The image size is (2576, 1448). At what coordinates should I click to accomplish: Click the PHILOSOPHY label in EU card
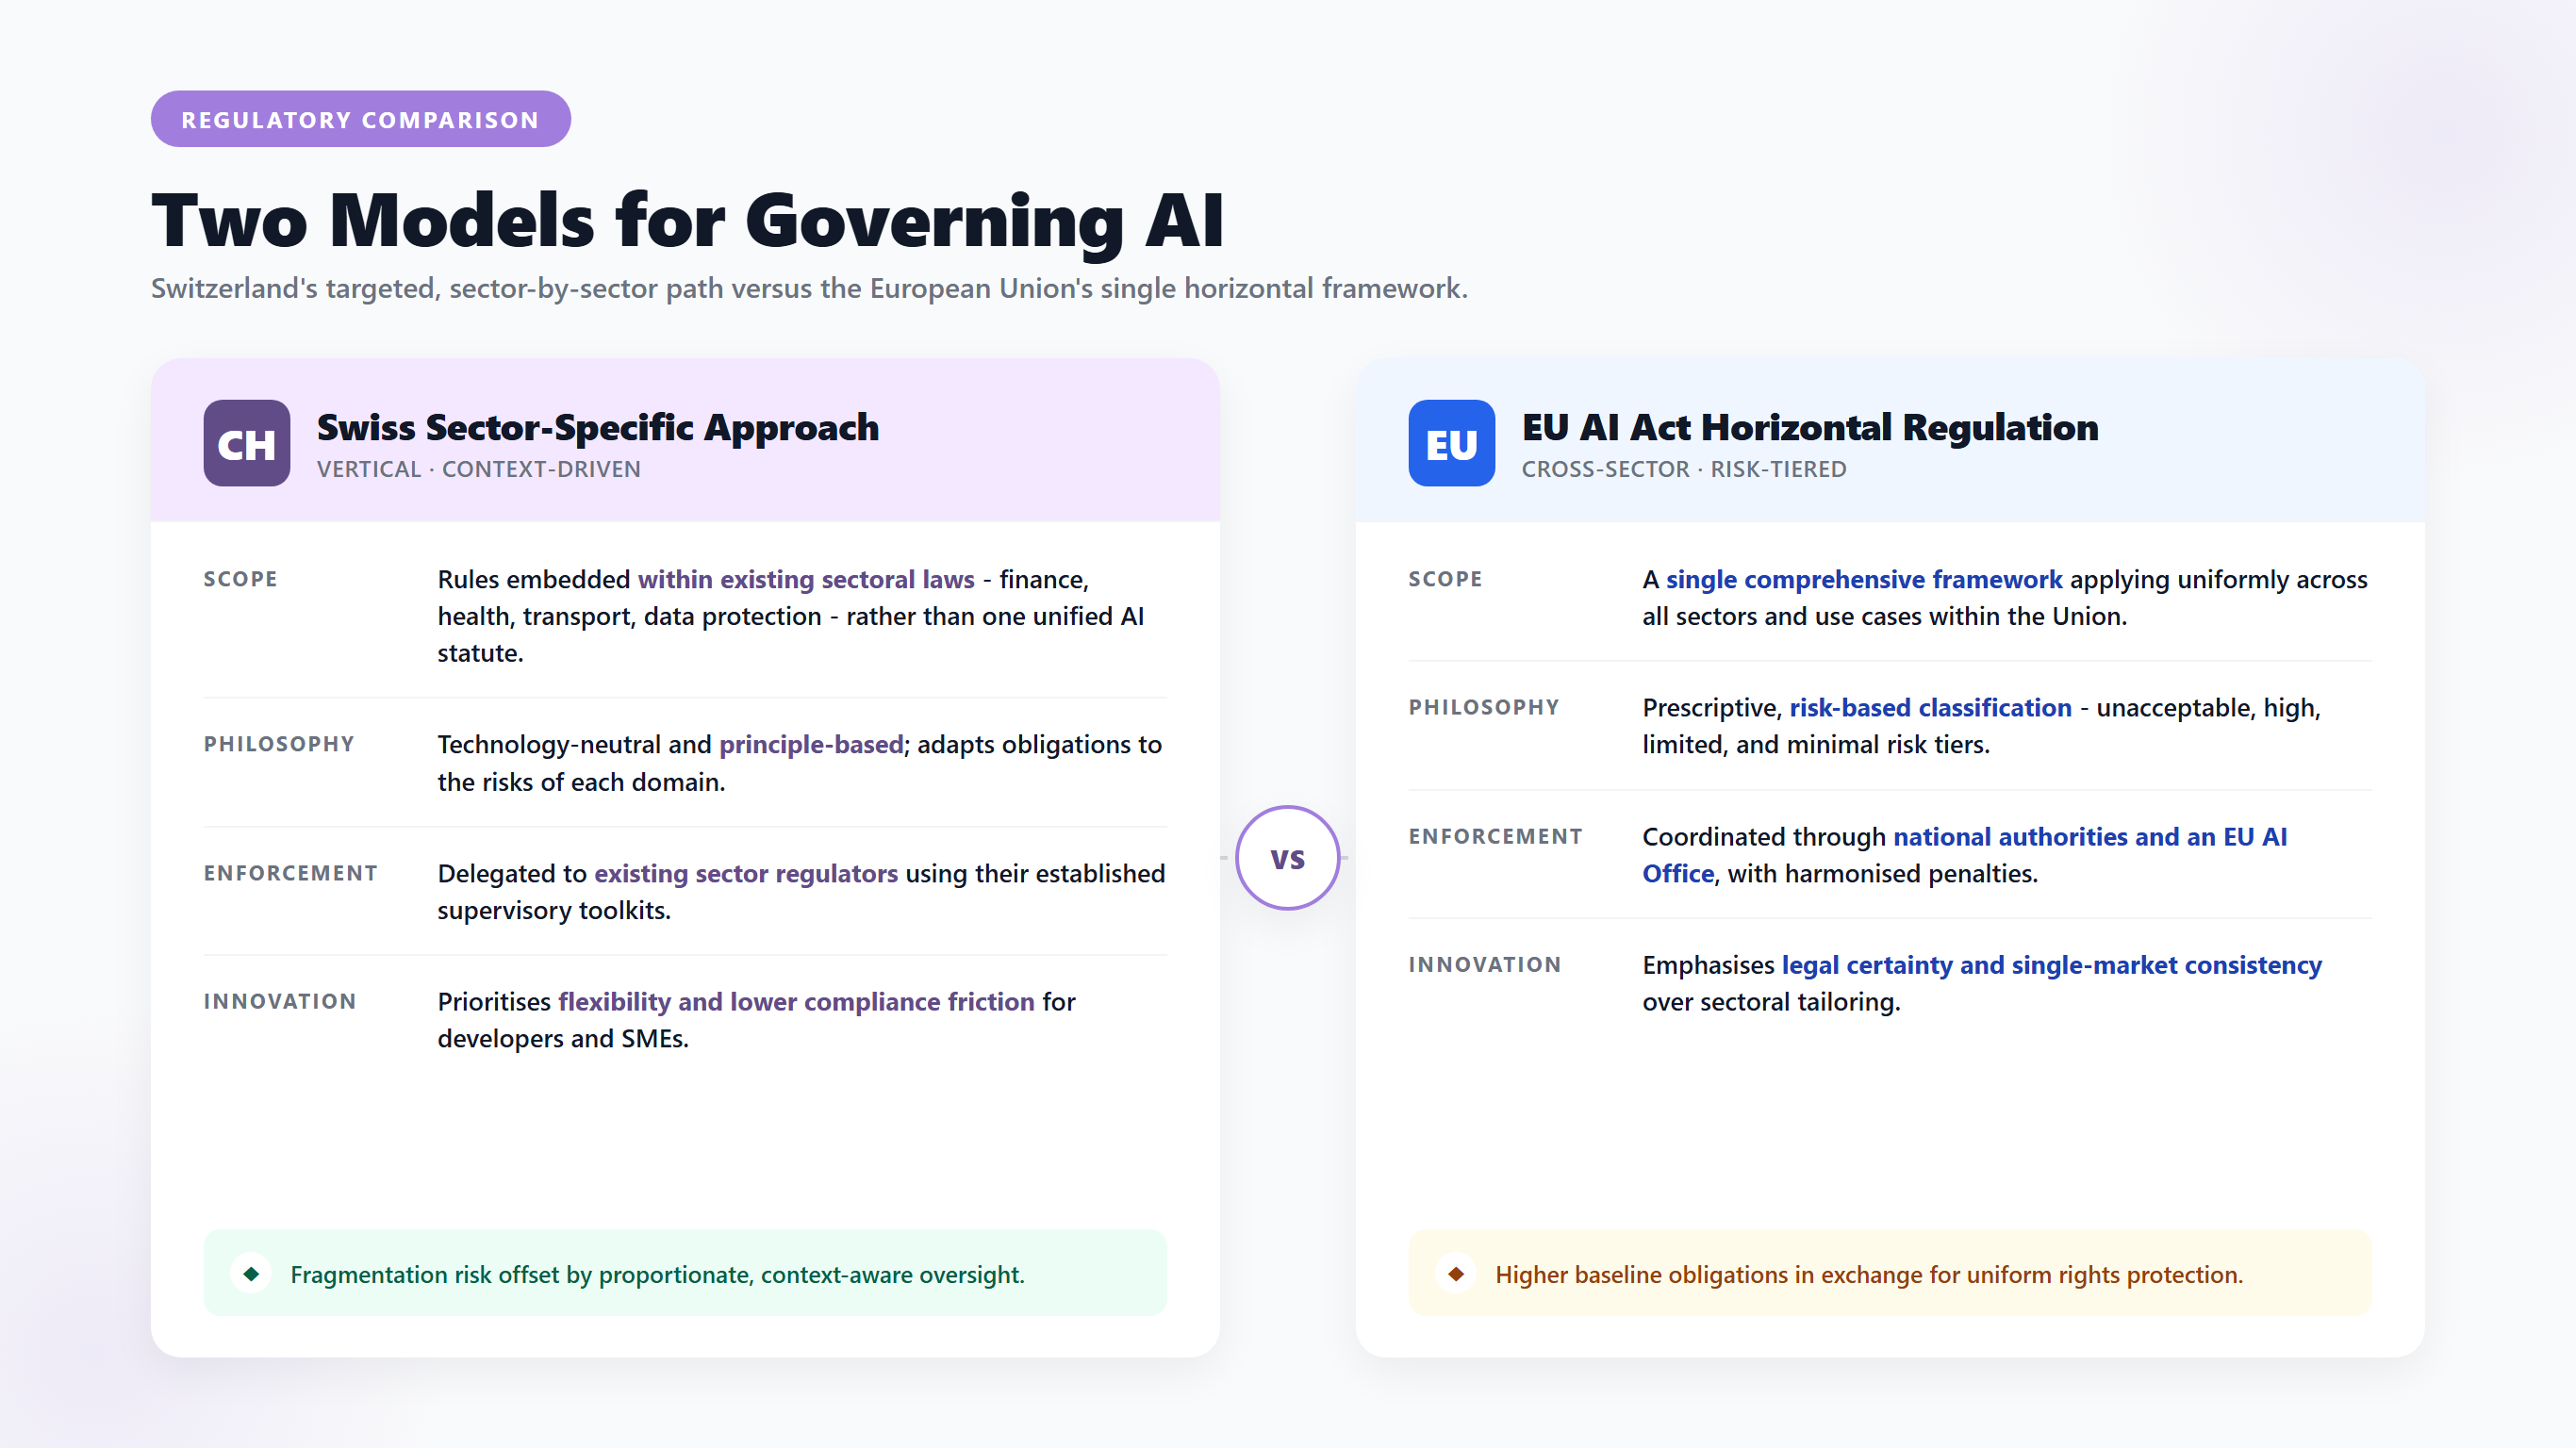[1484, 707]
